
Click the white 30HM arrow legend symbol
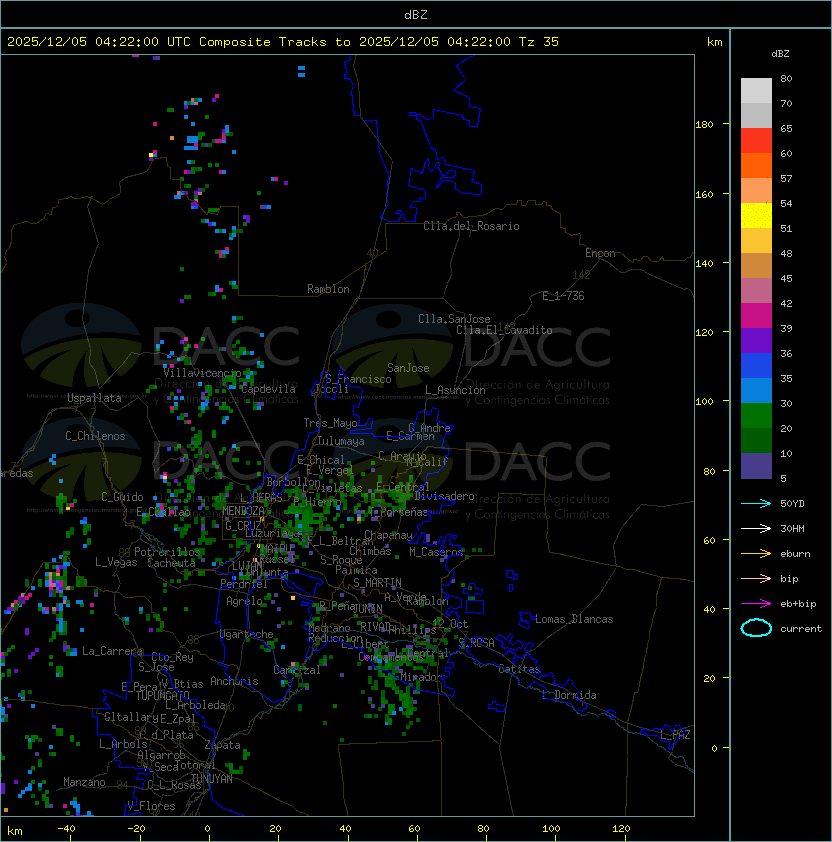click(756, 528)
